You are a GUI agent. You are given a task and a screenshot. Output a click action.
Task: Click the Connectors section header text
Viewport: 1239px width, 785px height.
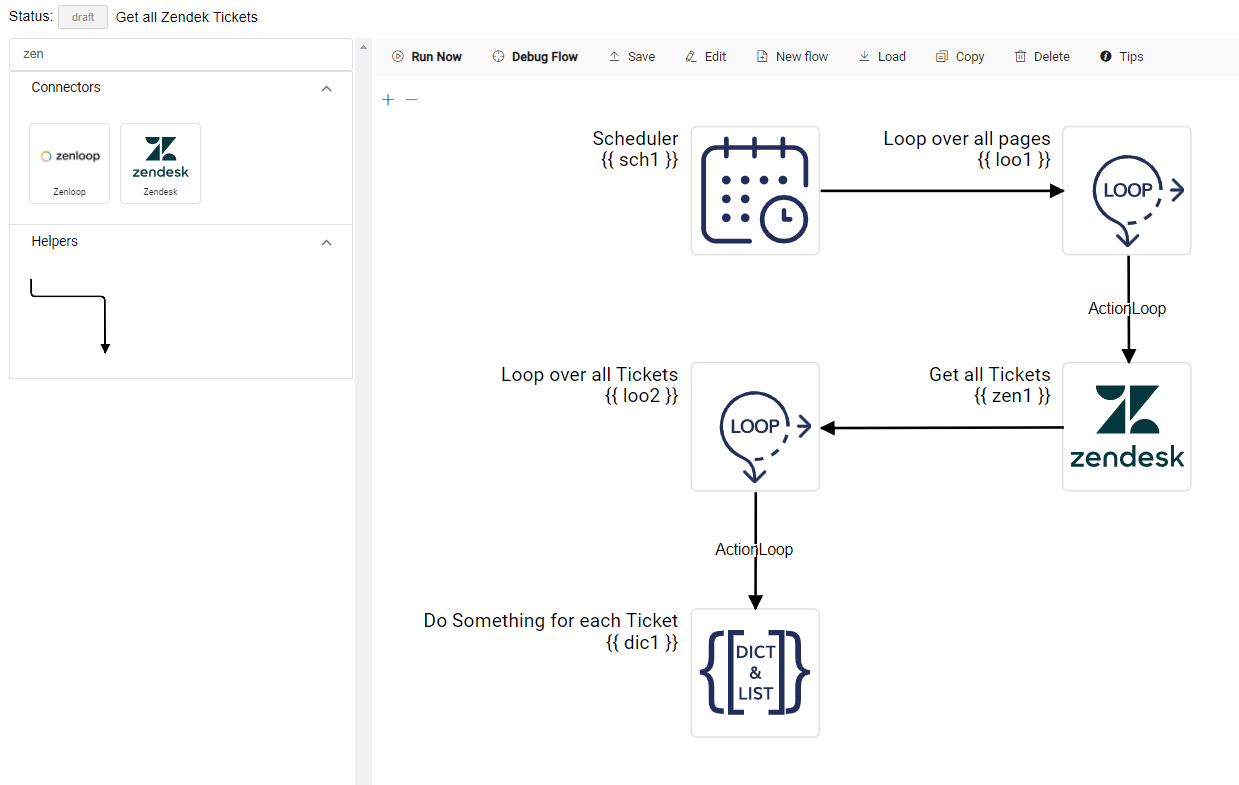click(x=66, y=87)
